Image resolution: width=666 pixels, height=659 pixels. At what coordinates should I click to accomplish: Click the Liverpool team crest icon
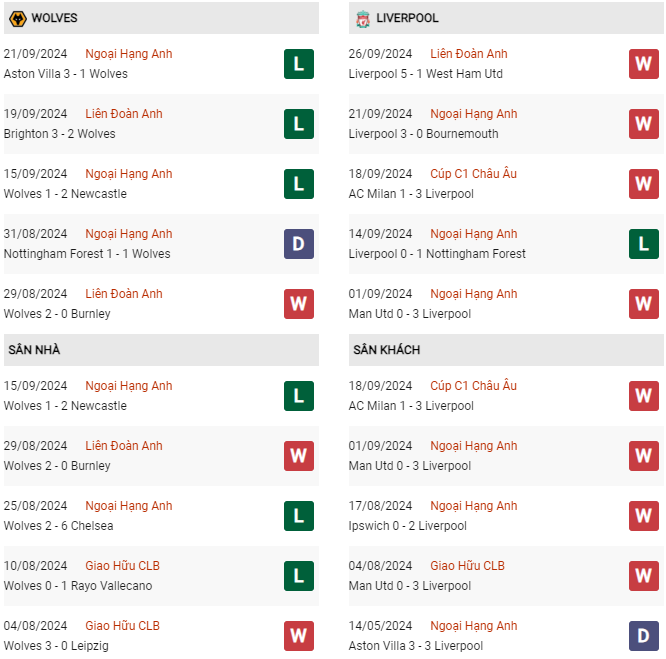361,18
